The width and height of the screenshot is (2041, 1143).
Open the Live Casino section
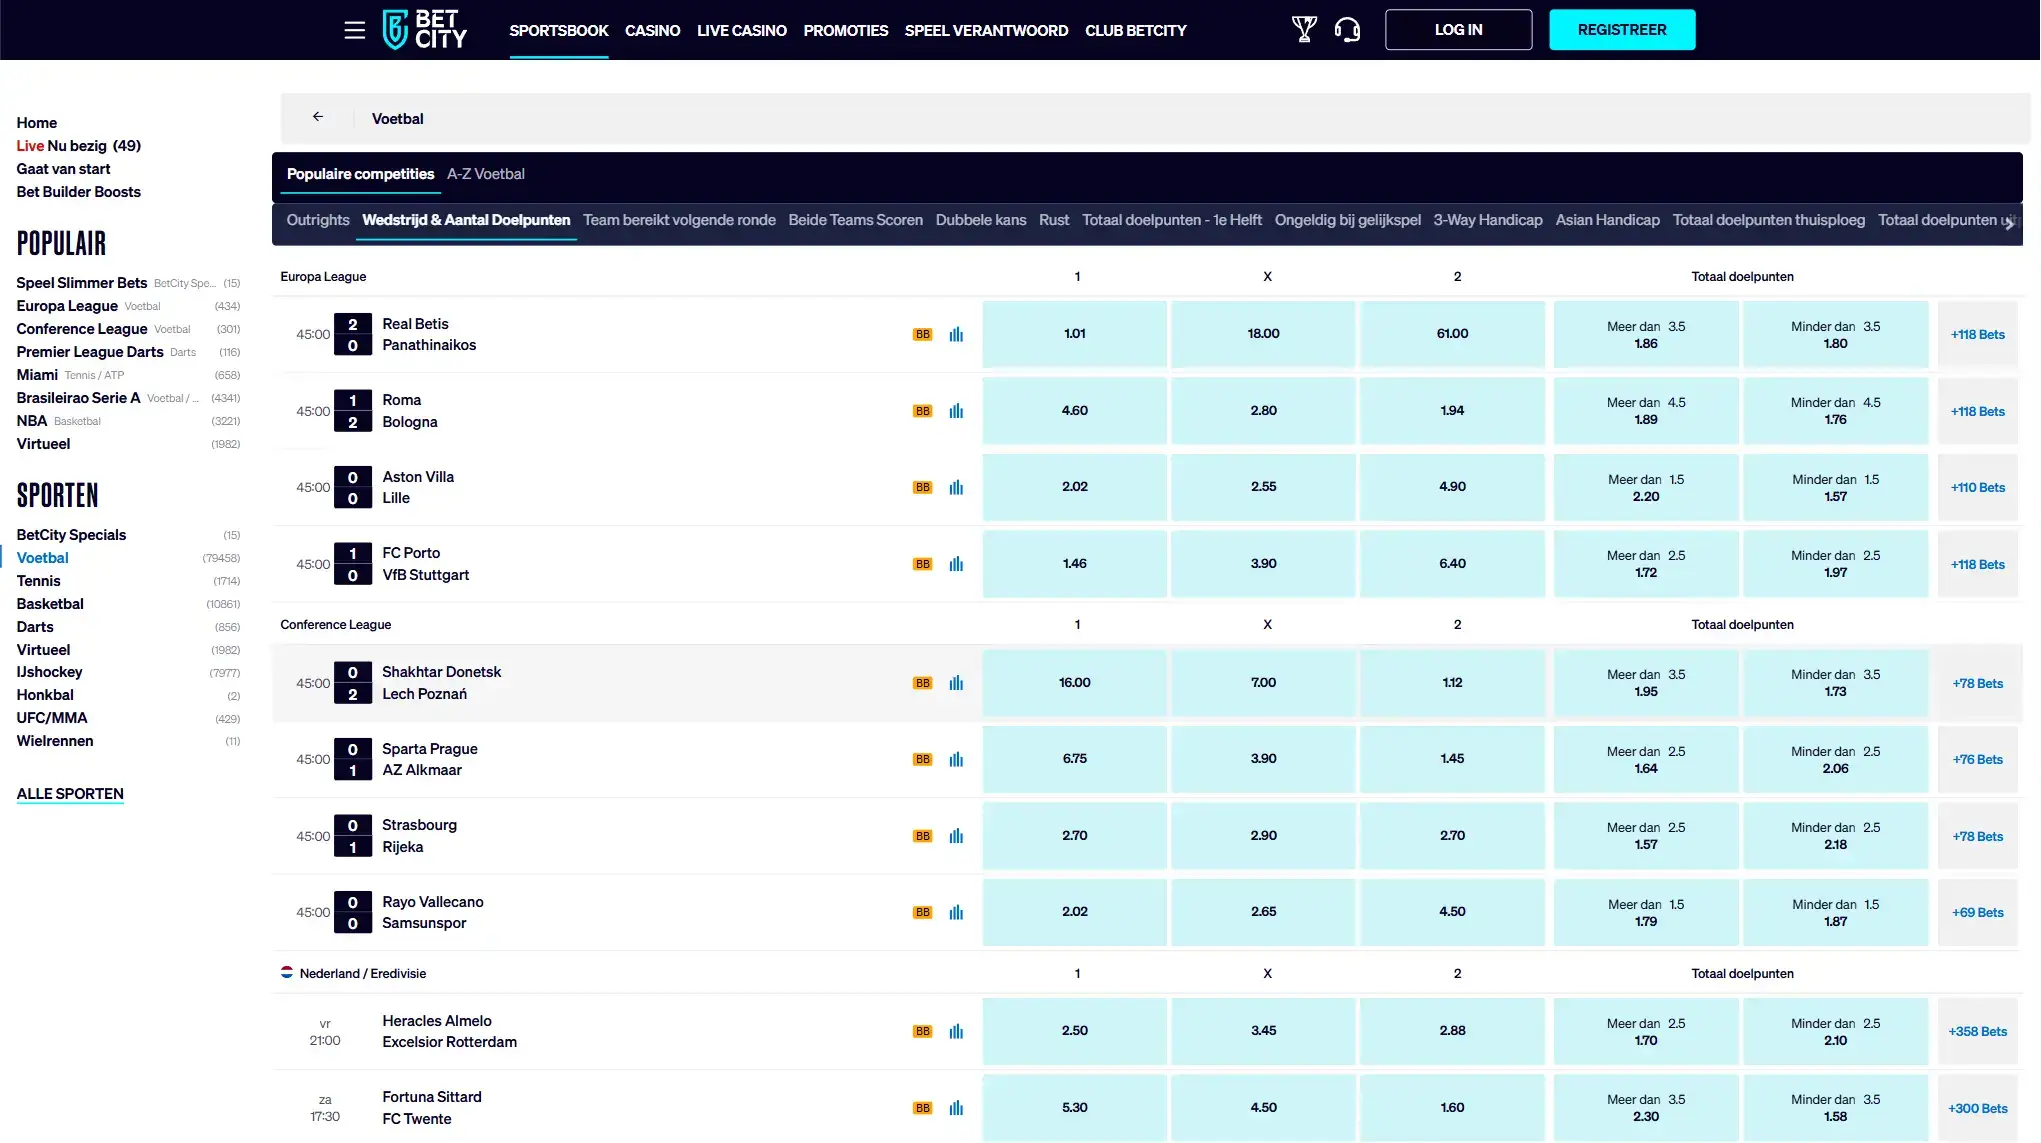tap(741, 30)
